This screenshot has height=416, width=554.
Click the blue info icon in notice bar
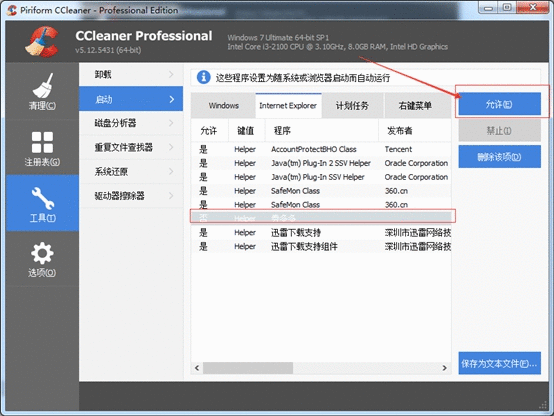pyautogui.click(x=203, y=77)
